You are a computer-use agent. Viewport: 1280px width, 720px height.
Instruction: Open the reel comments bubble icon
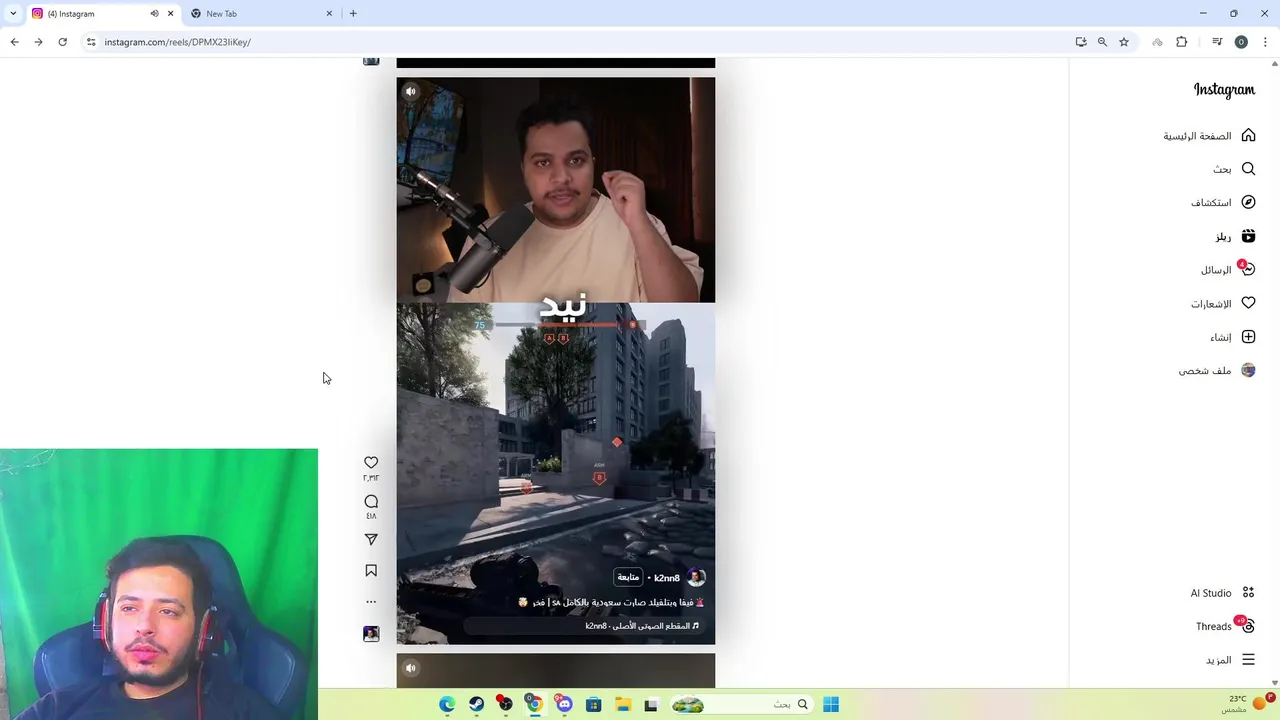pos(371,501)
